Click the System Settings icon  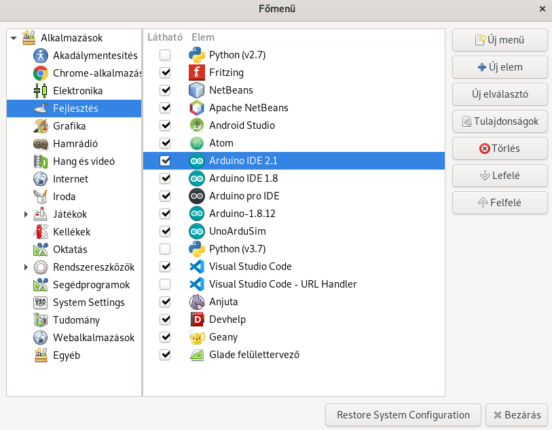tap(40, 302)
